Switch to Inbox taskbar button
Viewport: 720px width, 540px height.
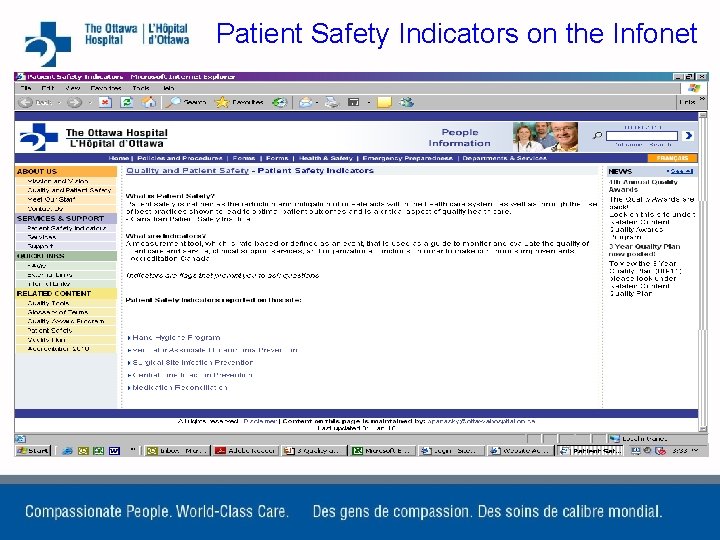(x=177, y=451)
